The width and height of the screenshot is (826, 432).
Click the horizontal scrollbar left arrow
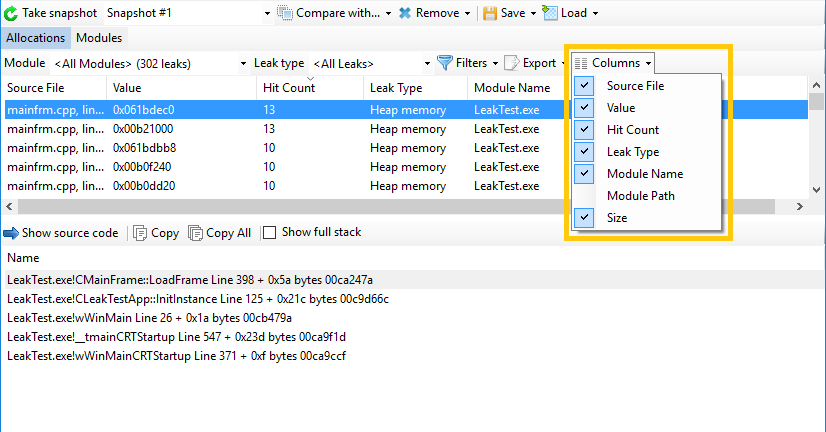(9, 207)
